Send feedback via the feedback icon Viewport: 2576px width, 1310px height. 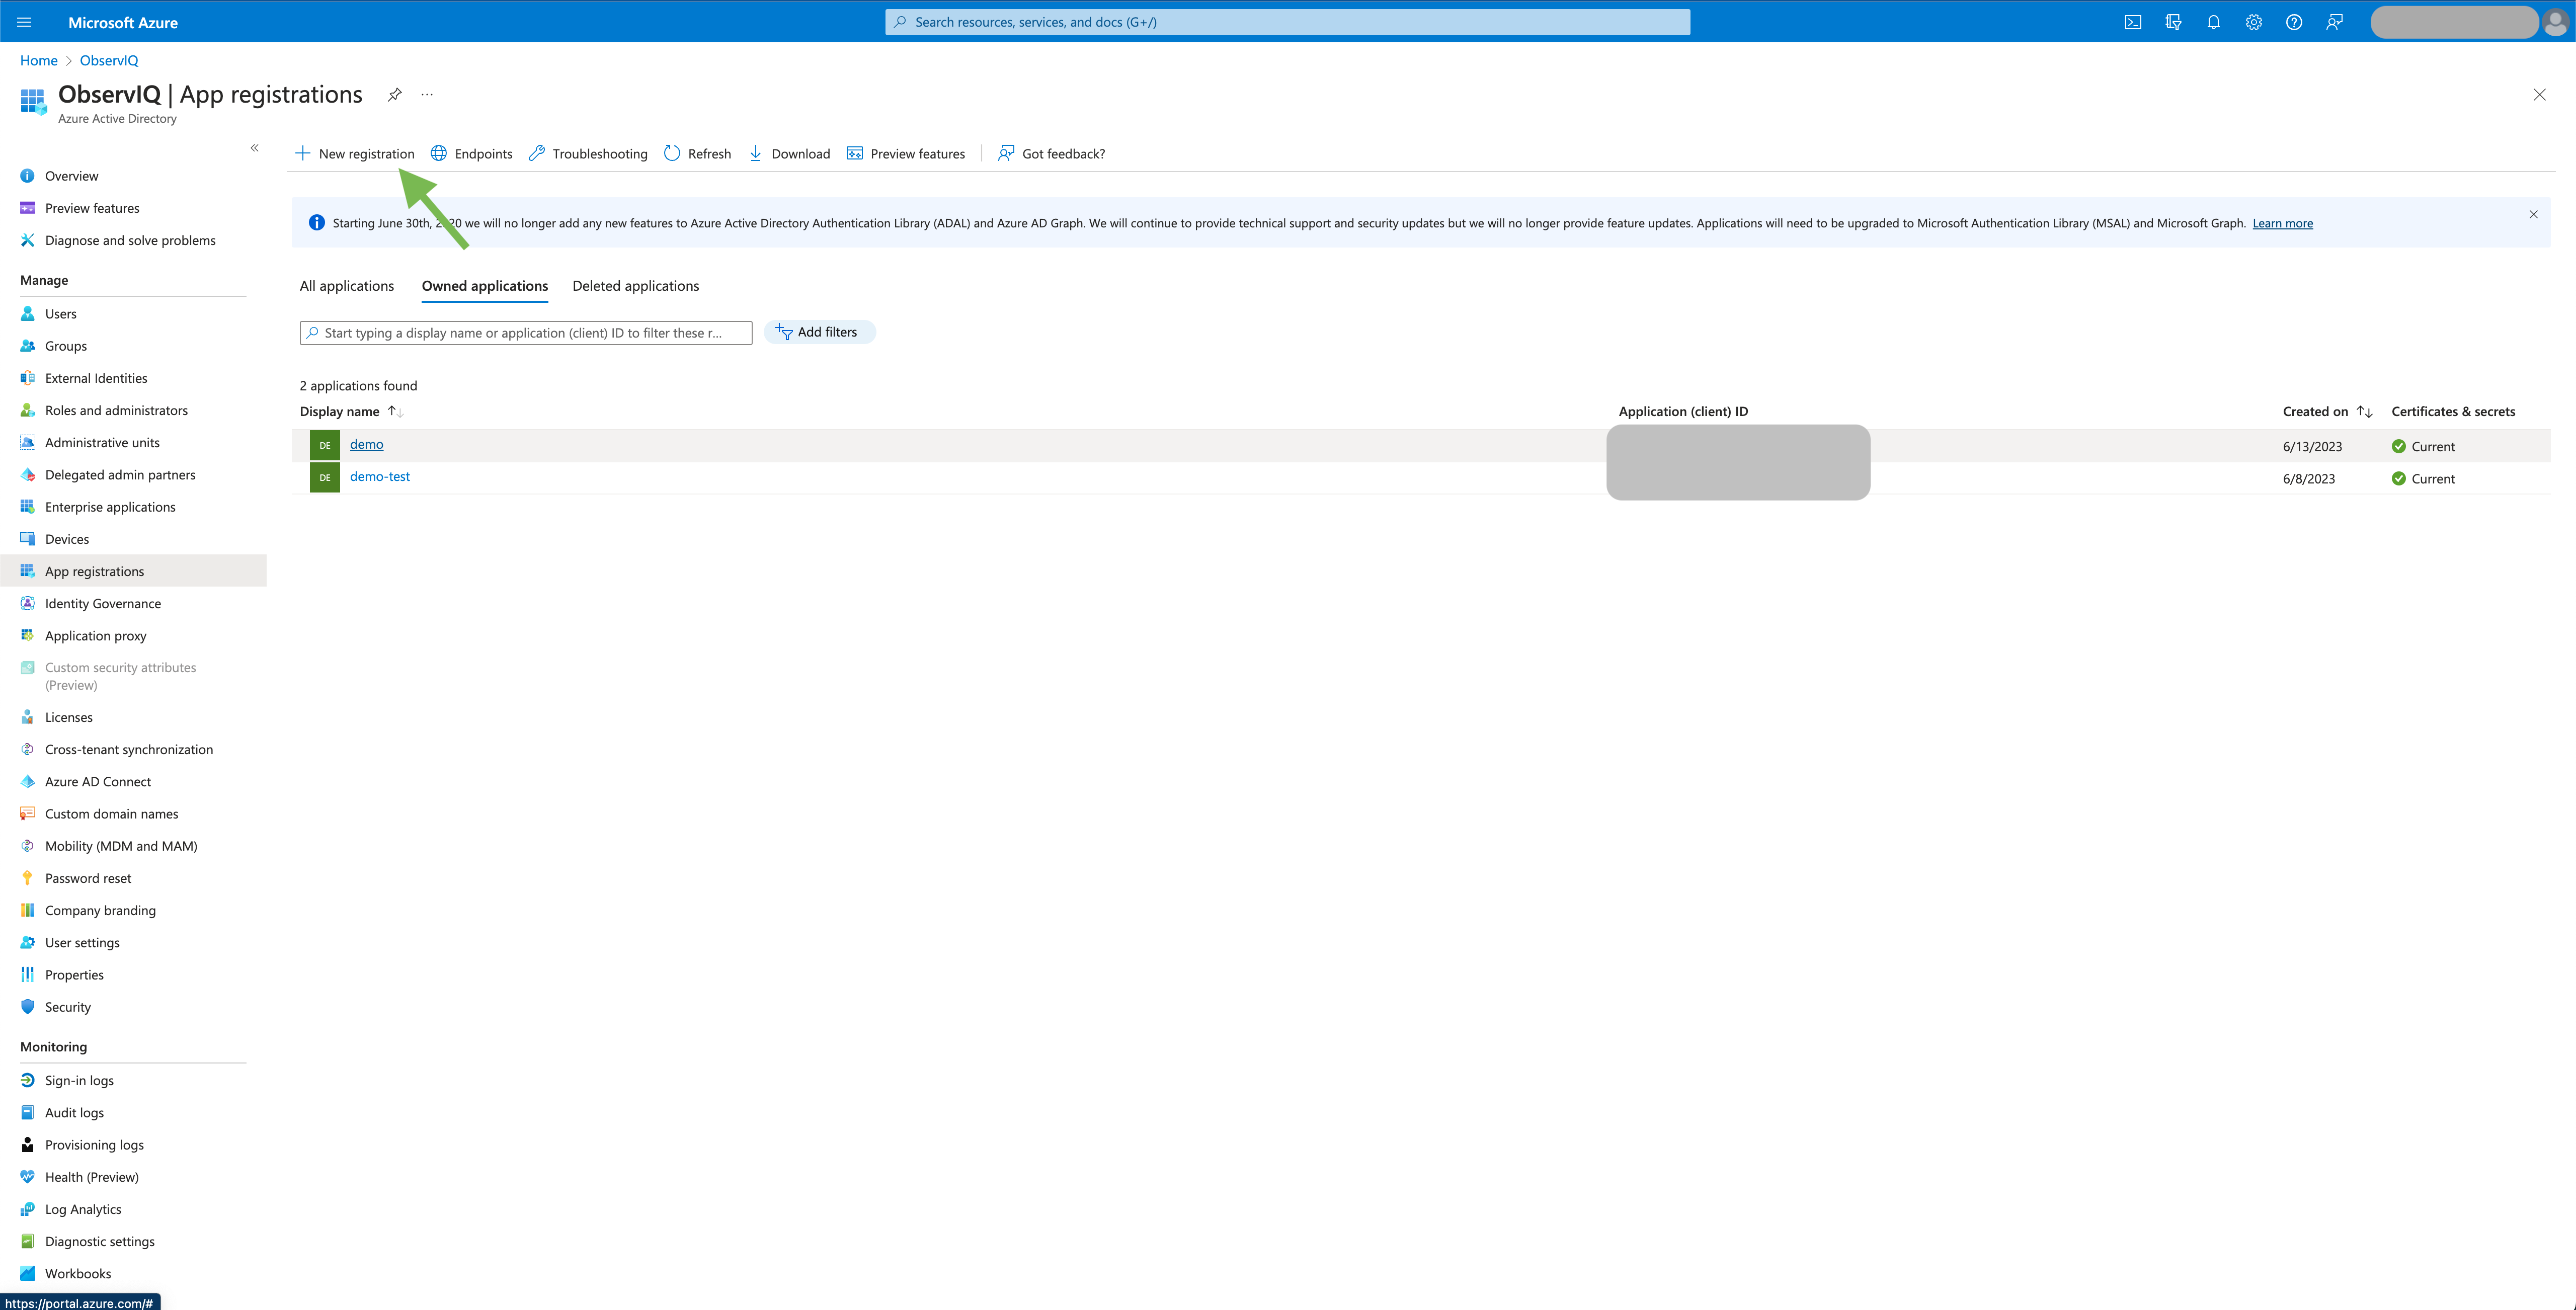(x=2335, y=21)
